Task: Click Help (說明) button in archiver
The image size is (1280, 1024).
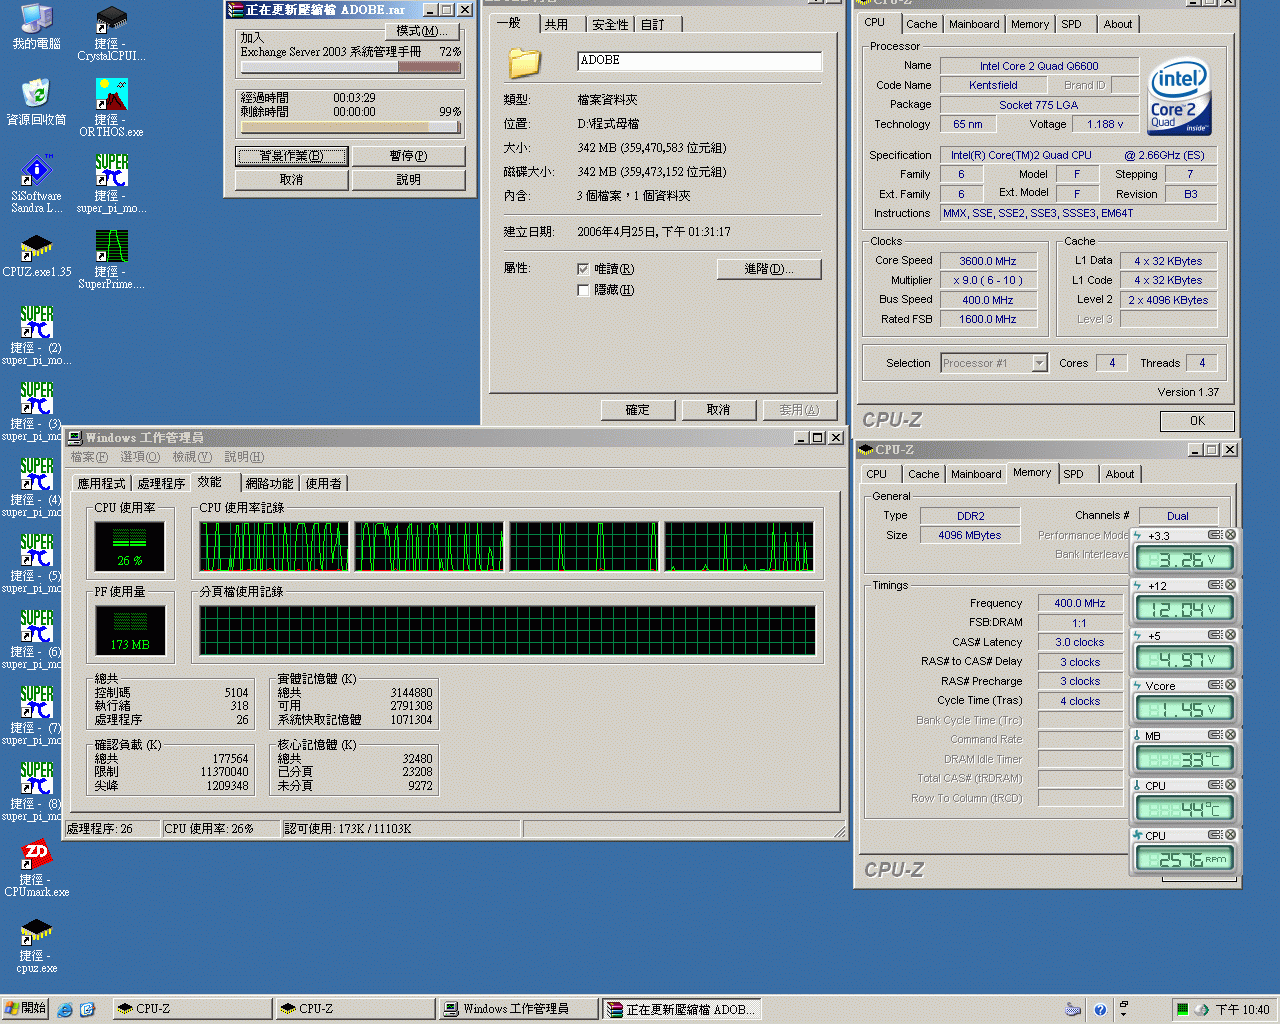Action: (x=408, y=180)
